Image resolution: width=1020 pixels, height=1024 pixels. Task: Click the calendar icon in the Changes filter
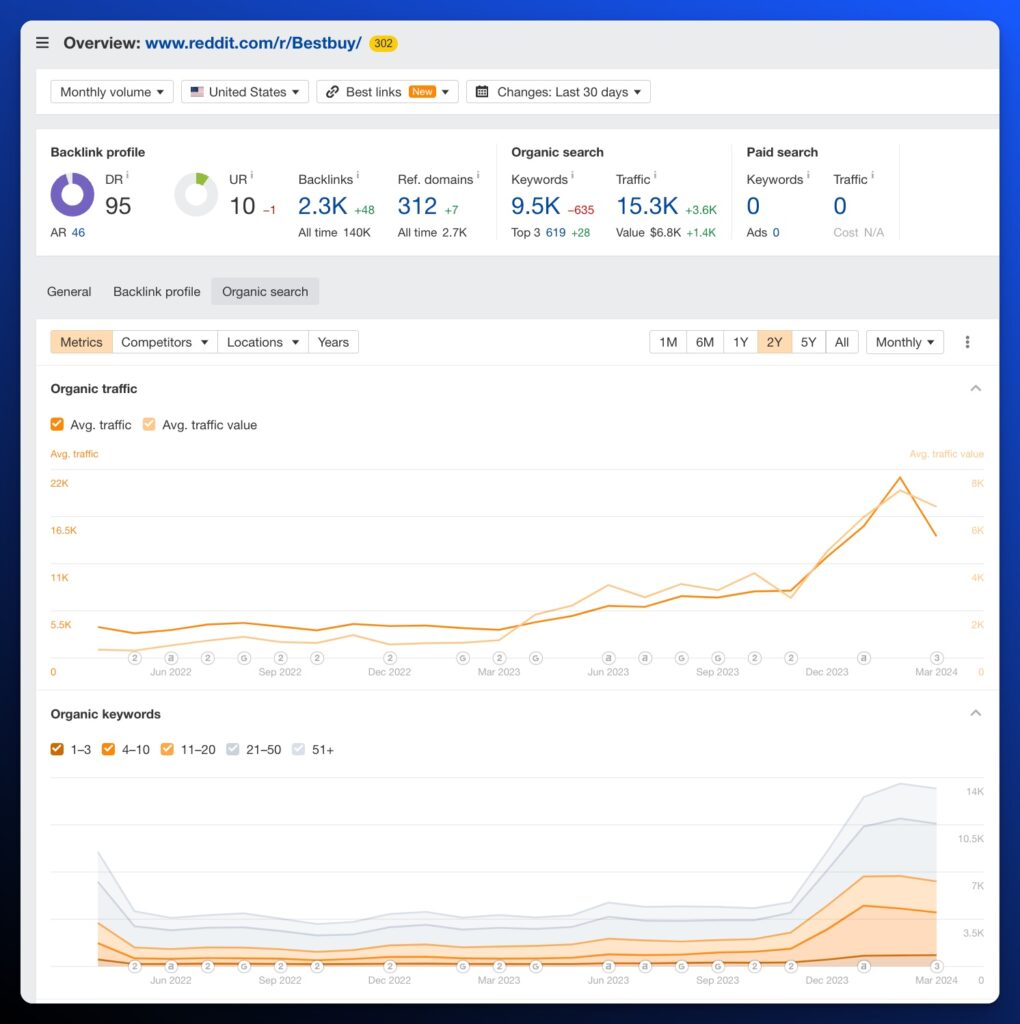coord(482,92)
